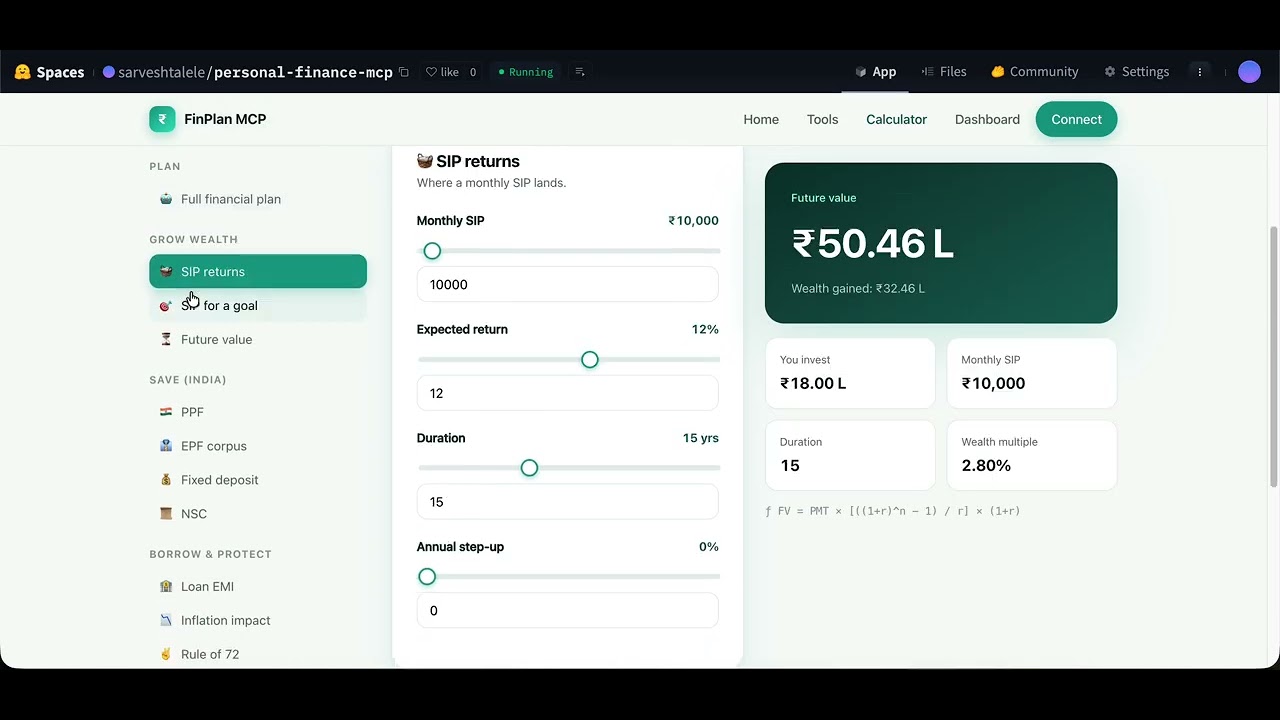Select Full financial plan in the sidebar
Screen dimensions: 1280x720
tap(258, 199)
